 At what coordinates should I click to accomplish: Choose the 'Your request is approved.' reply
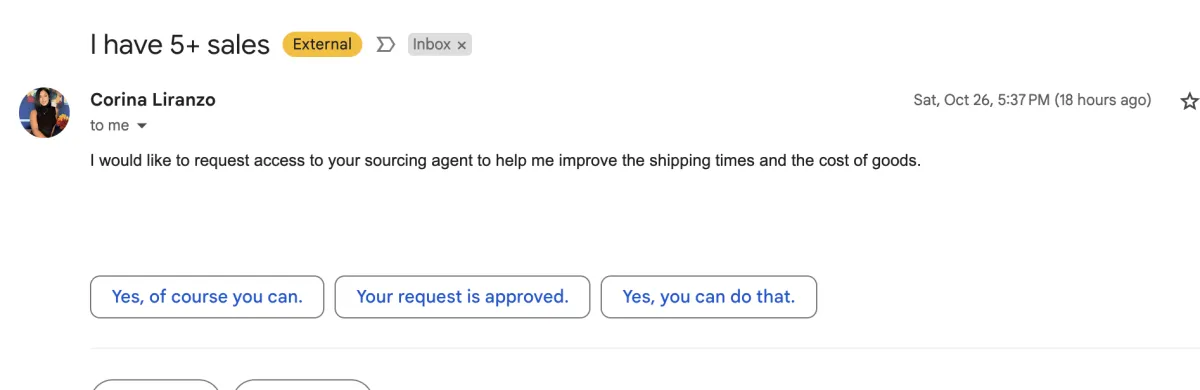(x=462, y=297)
